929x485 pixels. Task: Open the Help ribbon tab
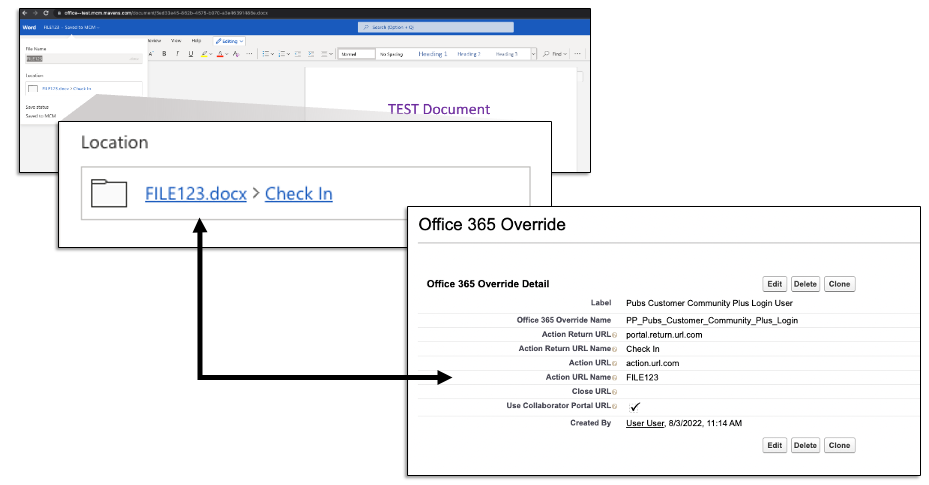[196, 41]
